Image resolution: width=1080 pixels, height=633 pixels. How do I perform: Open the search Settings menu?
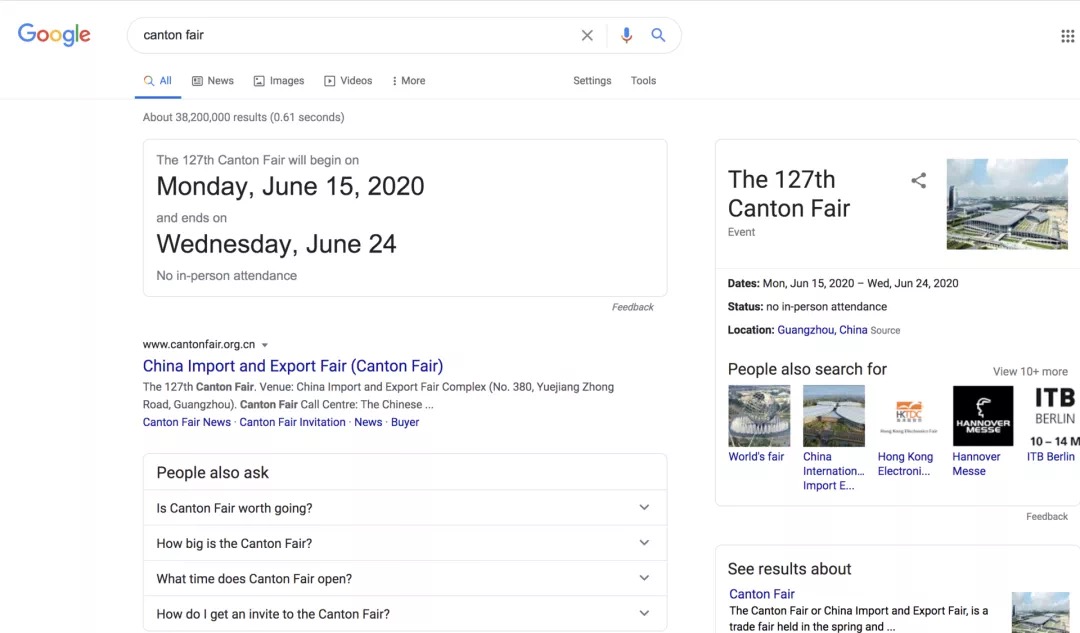point(592,80)
